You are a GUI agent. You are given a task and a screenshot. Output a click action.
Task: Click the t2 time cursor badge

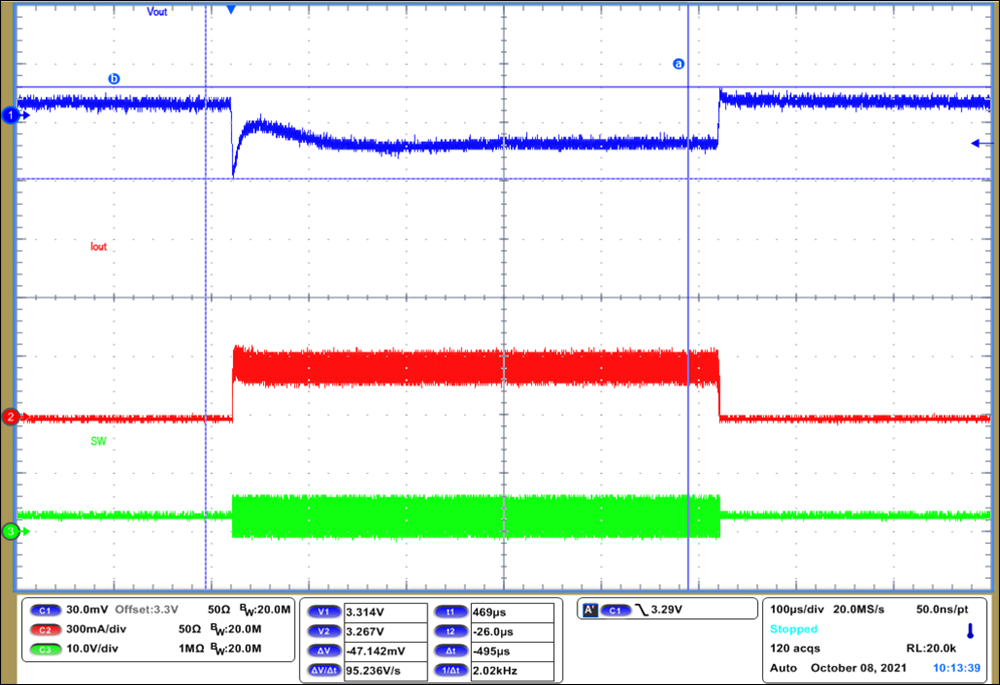point(451,633)
